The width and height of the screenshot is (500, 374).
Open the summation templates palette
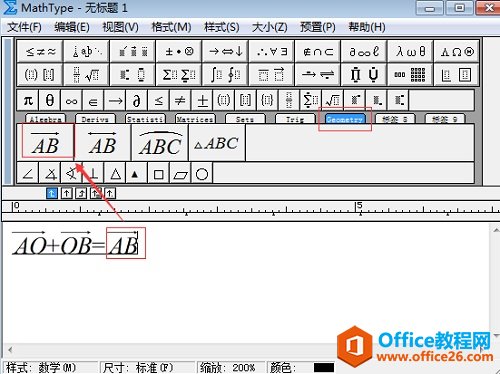click(x=179, y=74)
